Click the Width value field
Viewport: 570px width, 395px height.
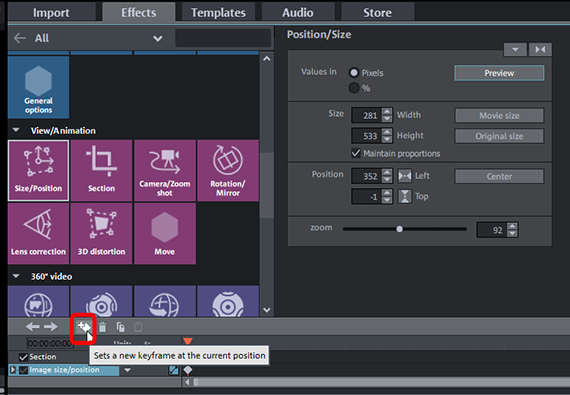pos(367,116)
